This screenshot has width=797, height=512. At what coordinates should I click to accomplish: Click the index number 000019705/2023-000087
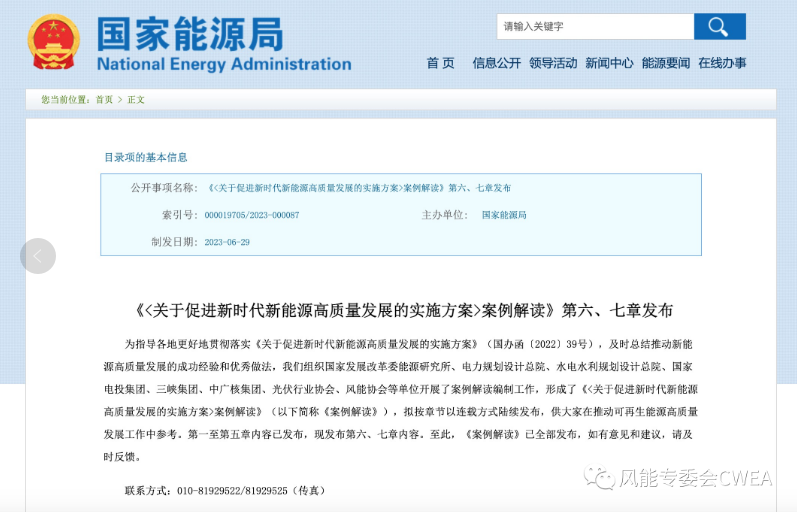pyautogui.click(x=252, y=215)
